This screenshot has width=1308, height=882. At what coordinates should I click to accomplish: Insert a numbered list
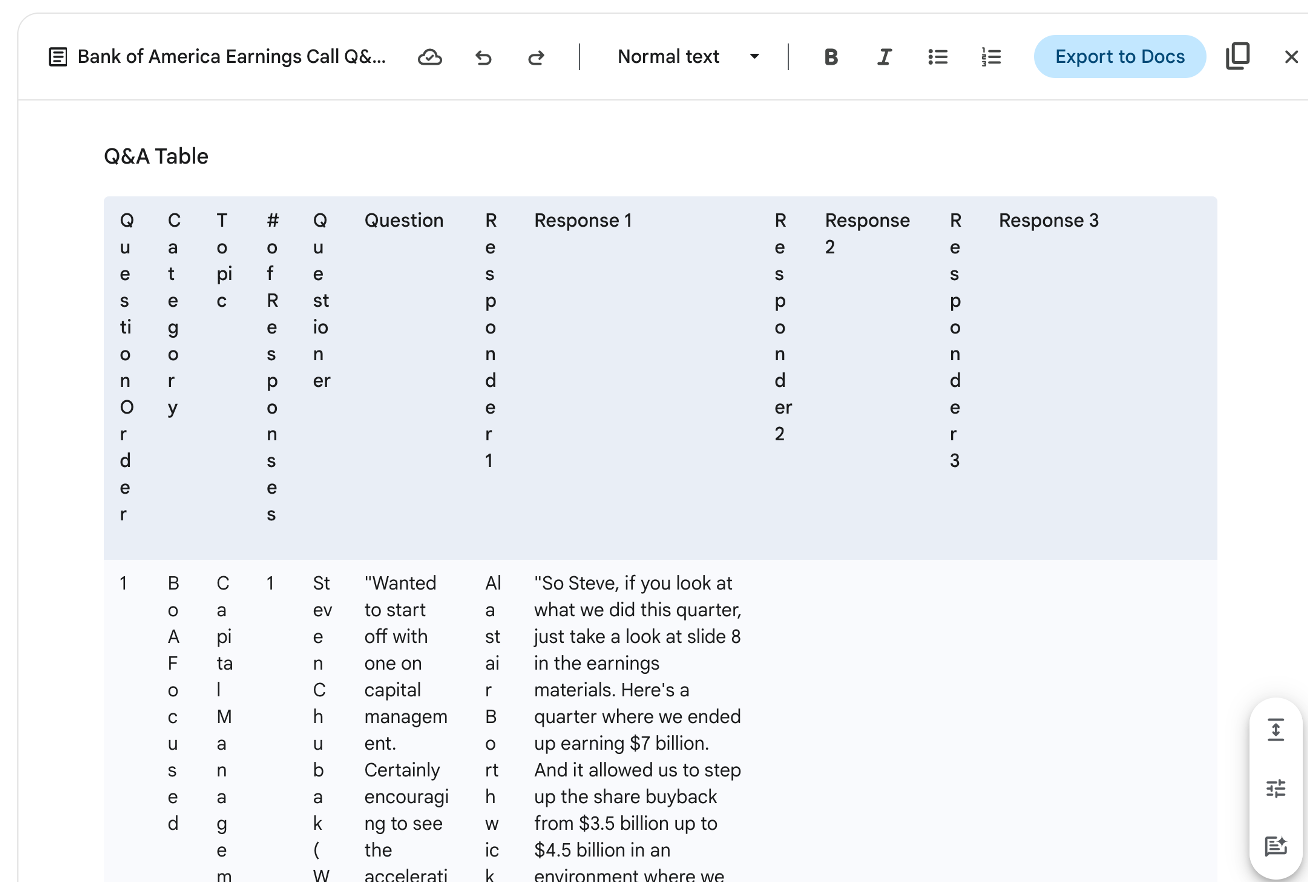coord(991,57)
